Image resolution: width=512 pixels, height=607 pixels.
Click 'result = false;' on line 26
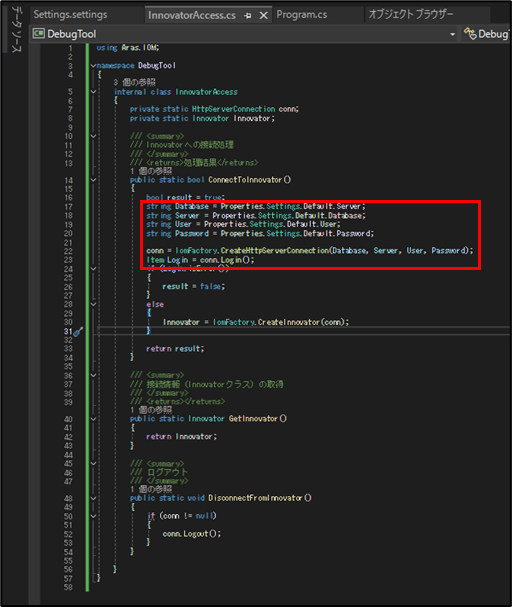193,286
